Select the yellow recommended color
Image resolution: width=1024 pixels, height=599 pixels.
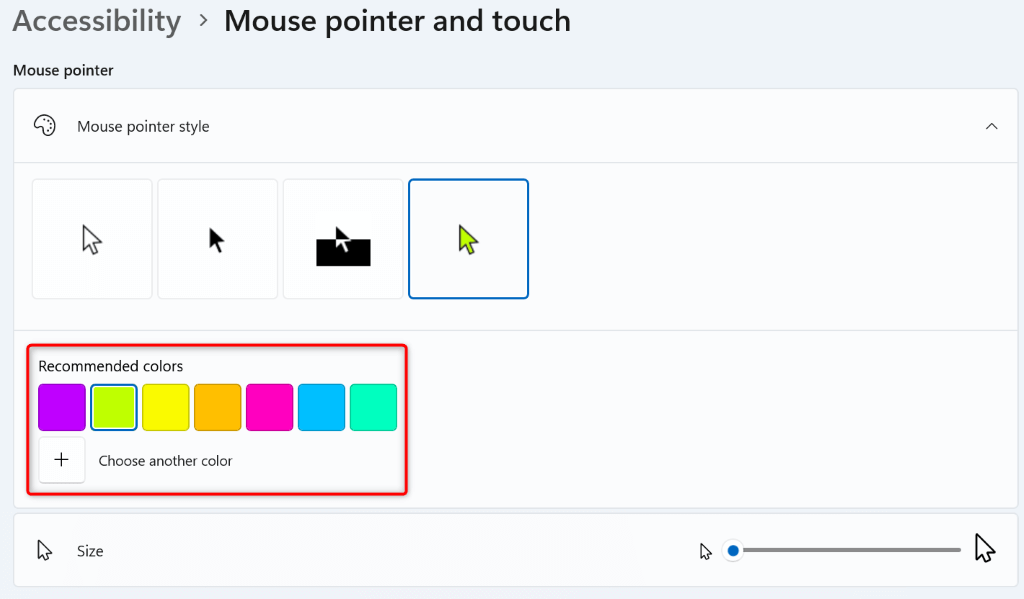click(x=165, y=407)
